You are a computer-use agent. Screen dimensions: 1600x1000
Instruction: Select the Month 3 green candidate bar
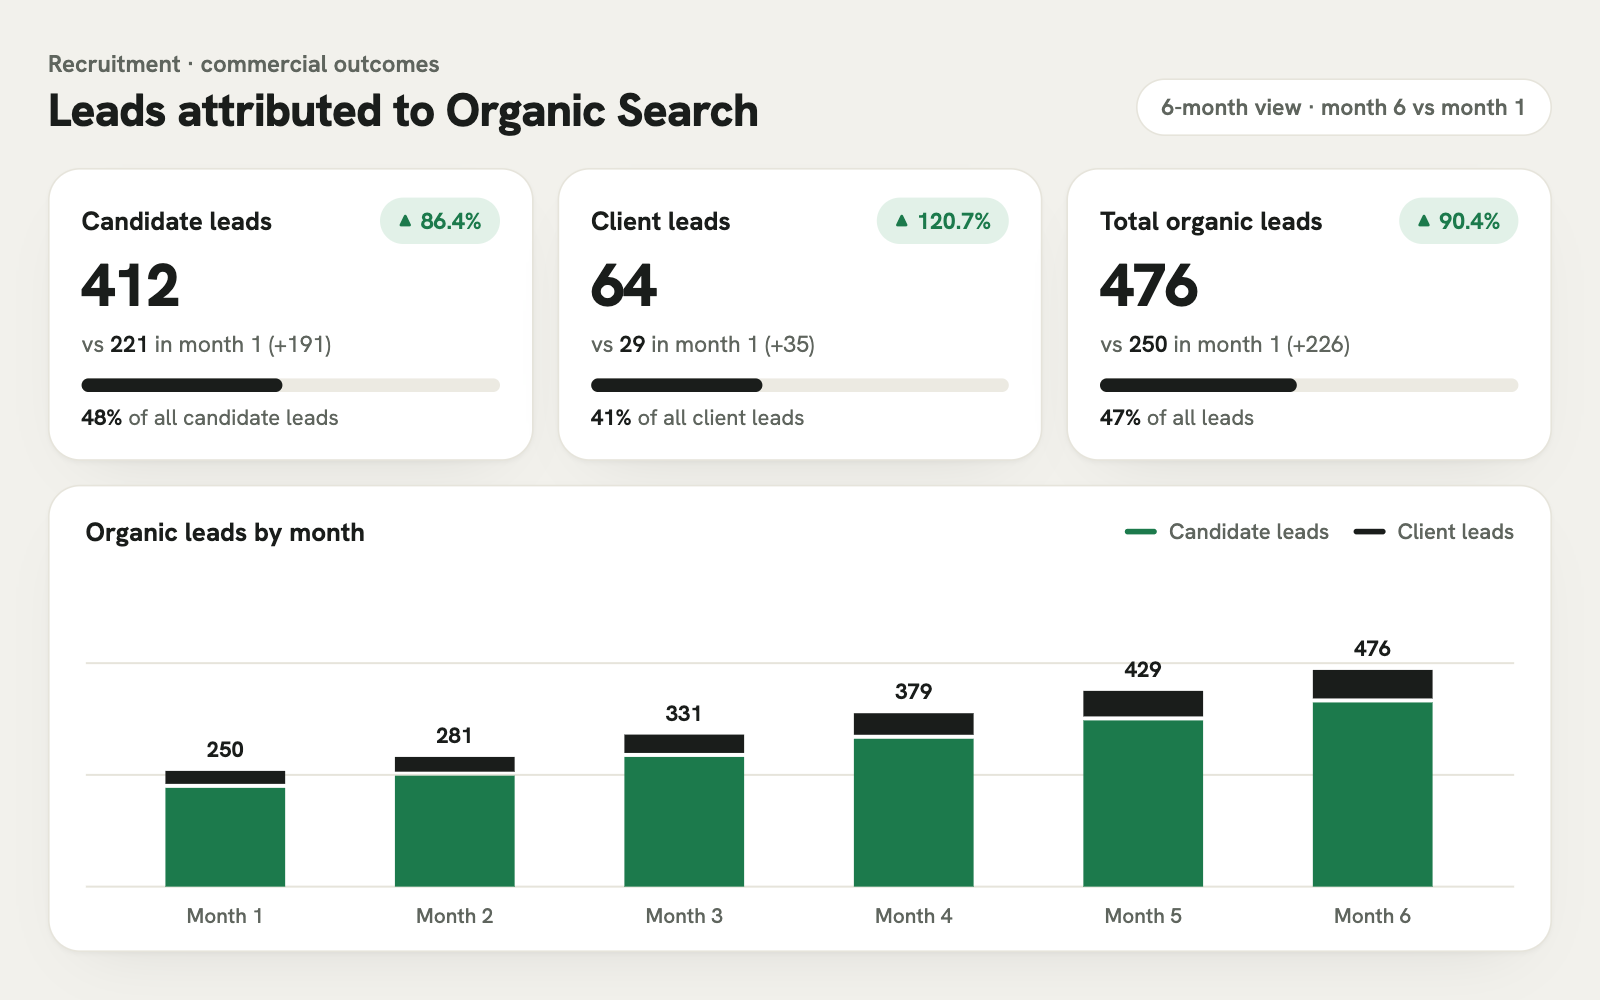(684, 822)
